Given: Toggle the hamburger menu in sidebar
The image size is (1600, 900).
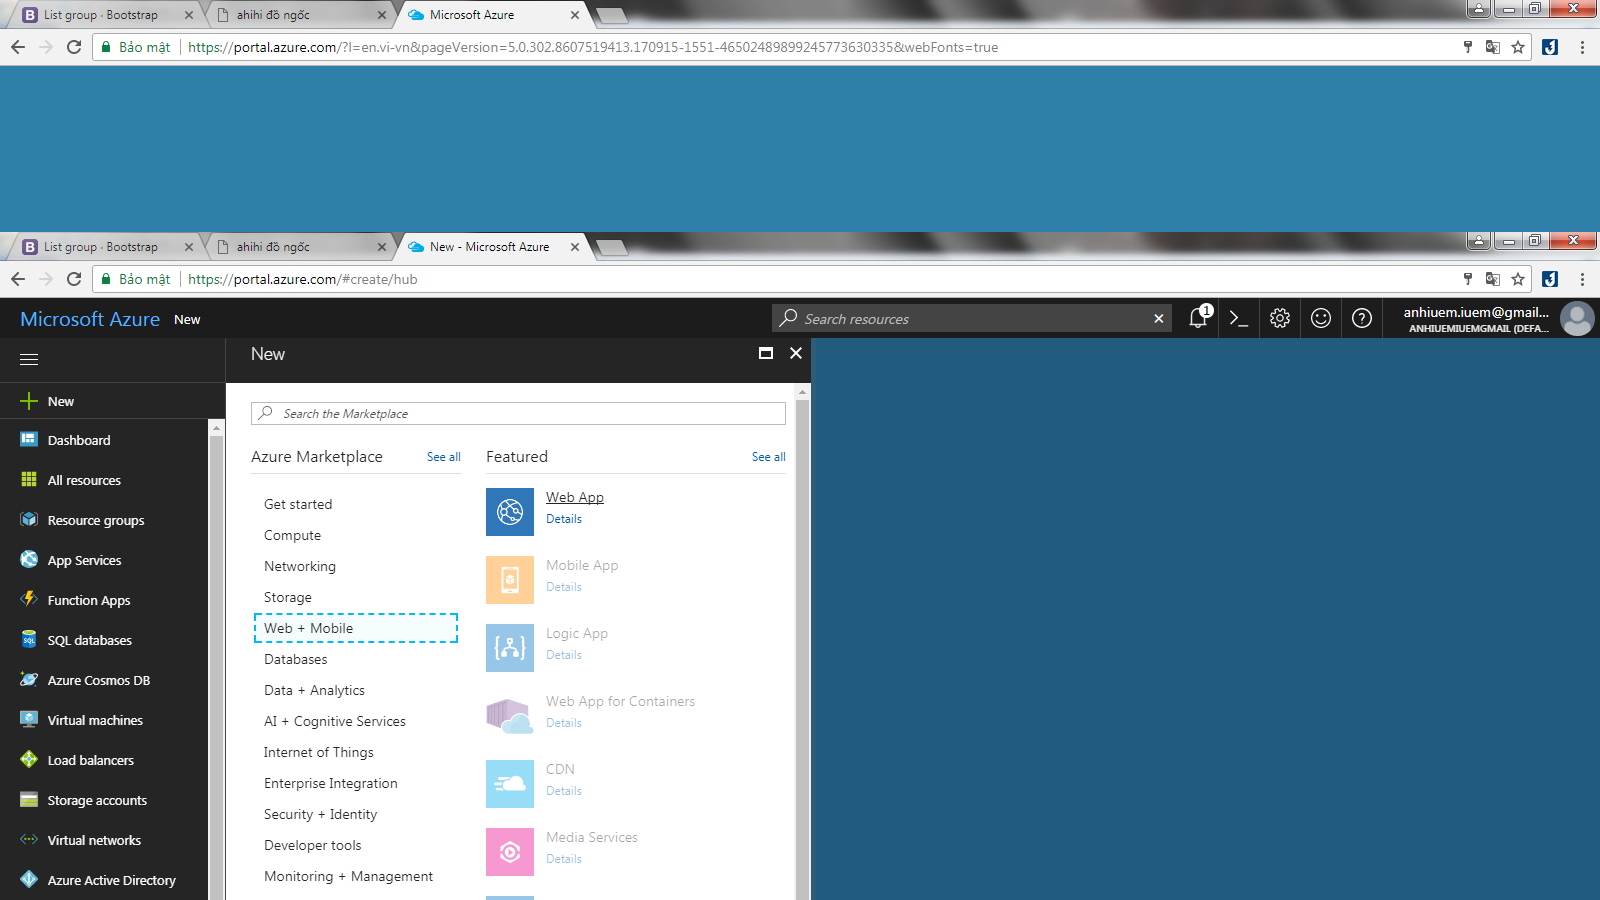Looking at the screenshot, I should [29, 359].
